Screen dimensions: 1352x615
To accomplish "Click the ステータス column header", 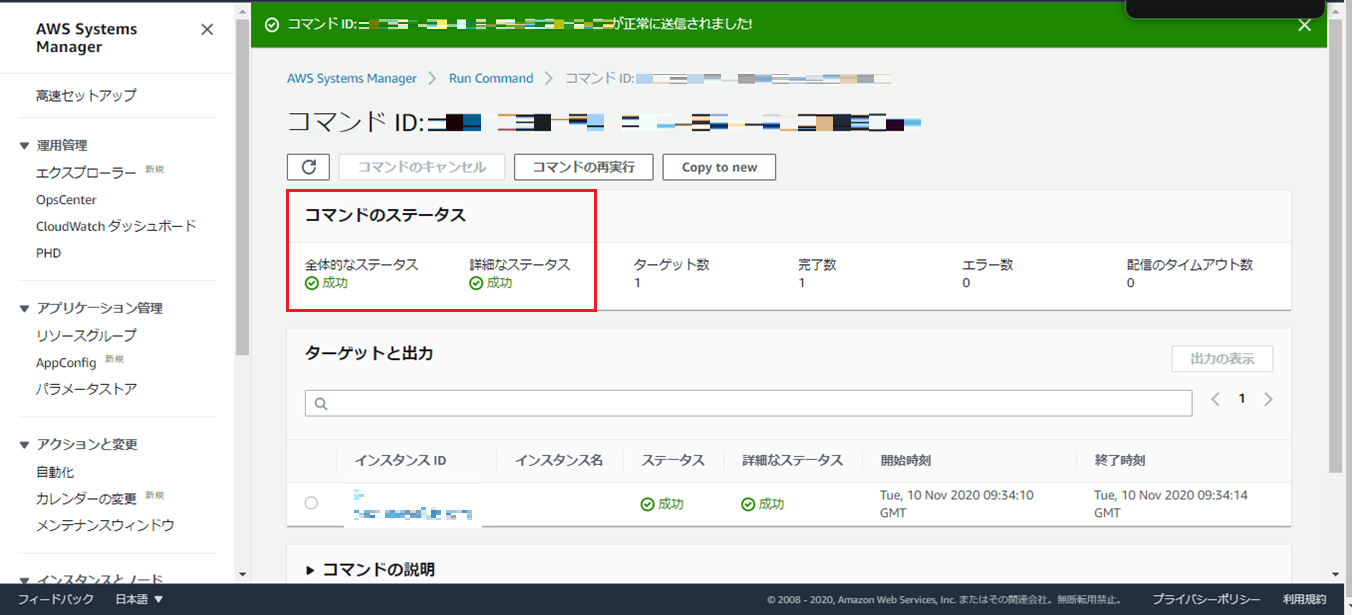I will (673, 461).
